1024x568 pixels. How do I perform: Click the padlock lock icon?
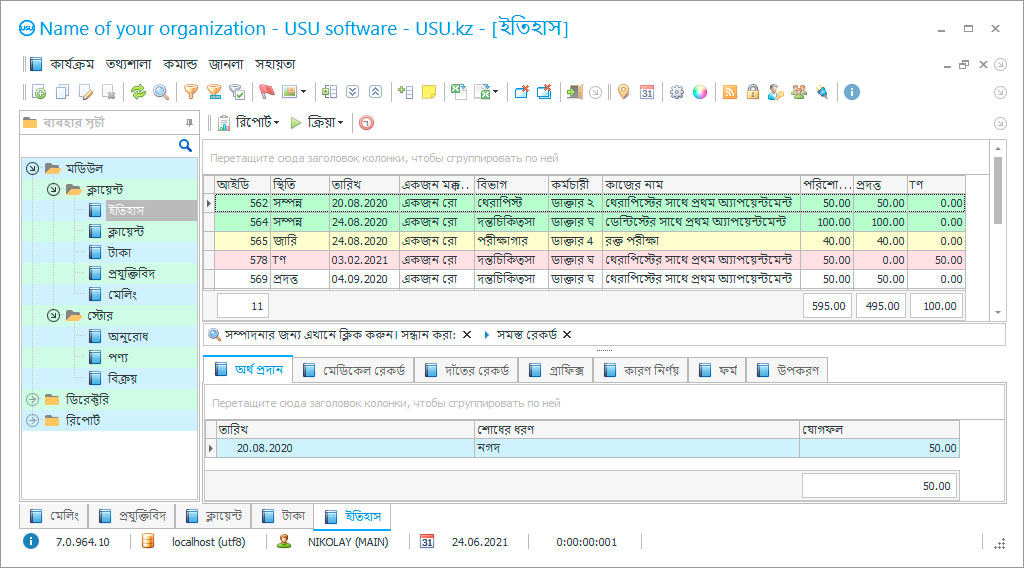click(752, 92)
